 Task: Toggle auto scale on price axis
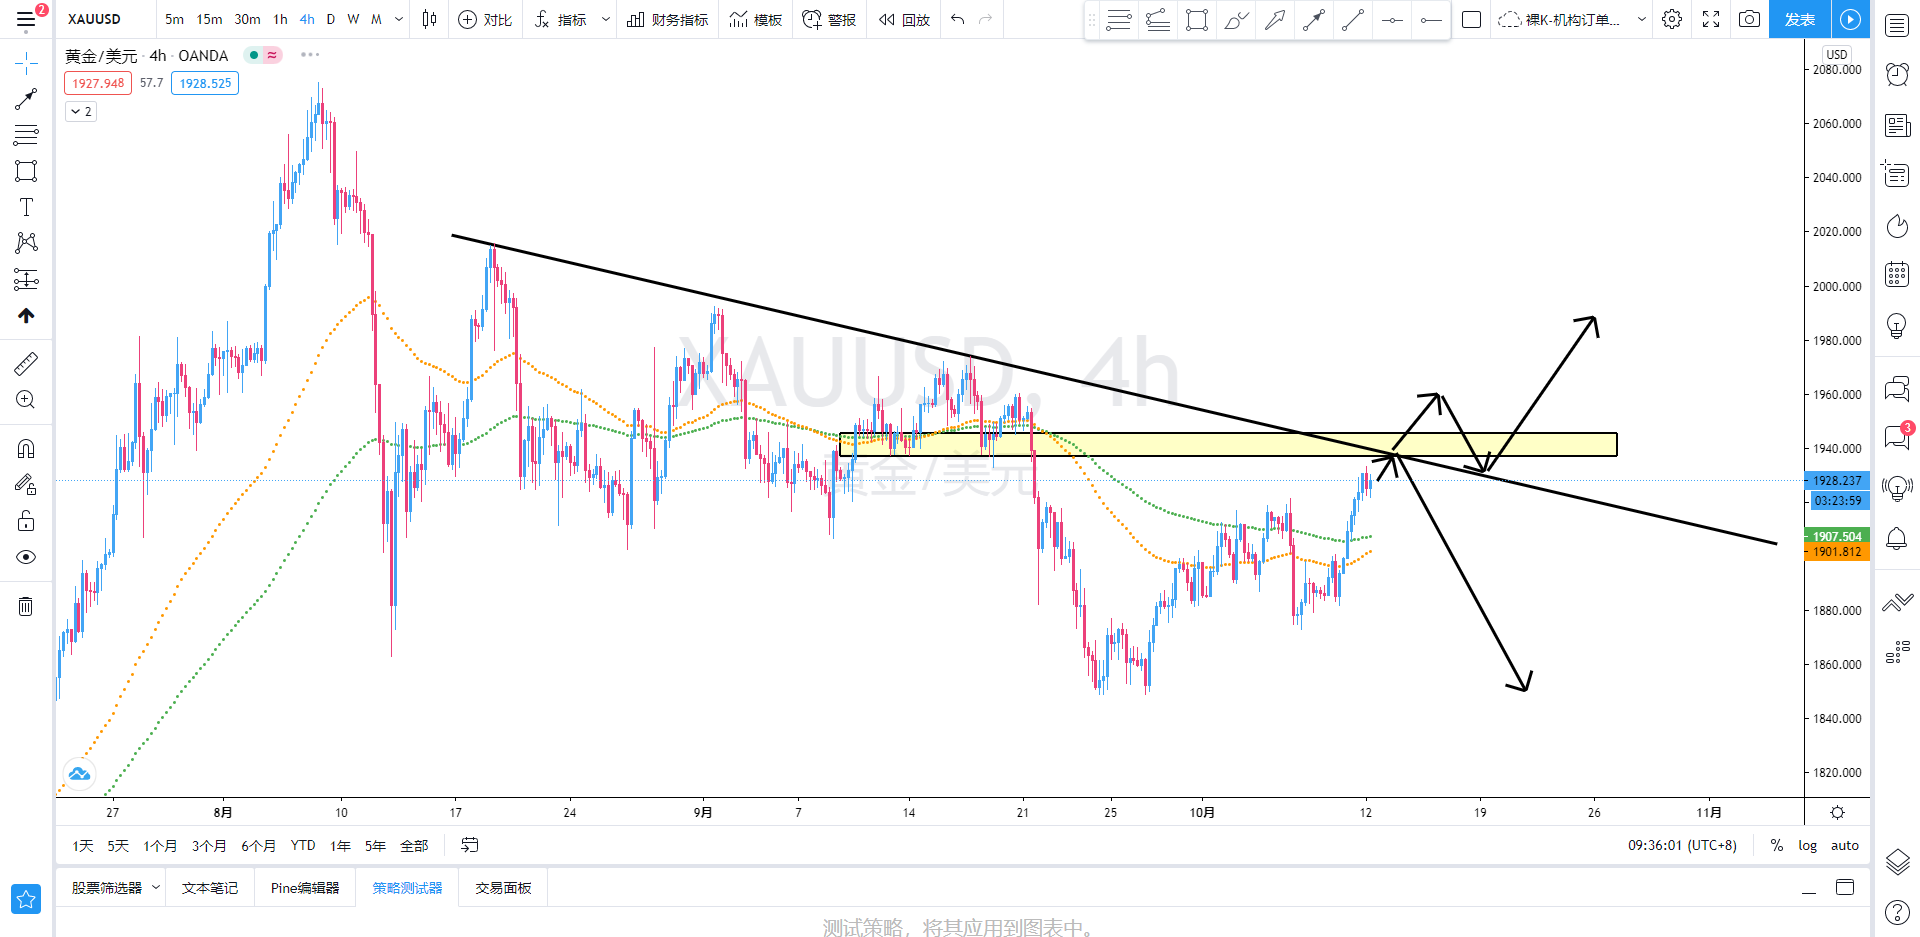(x=1844, y=845)
